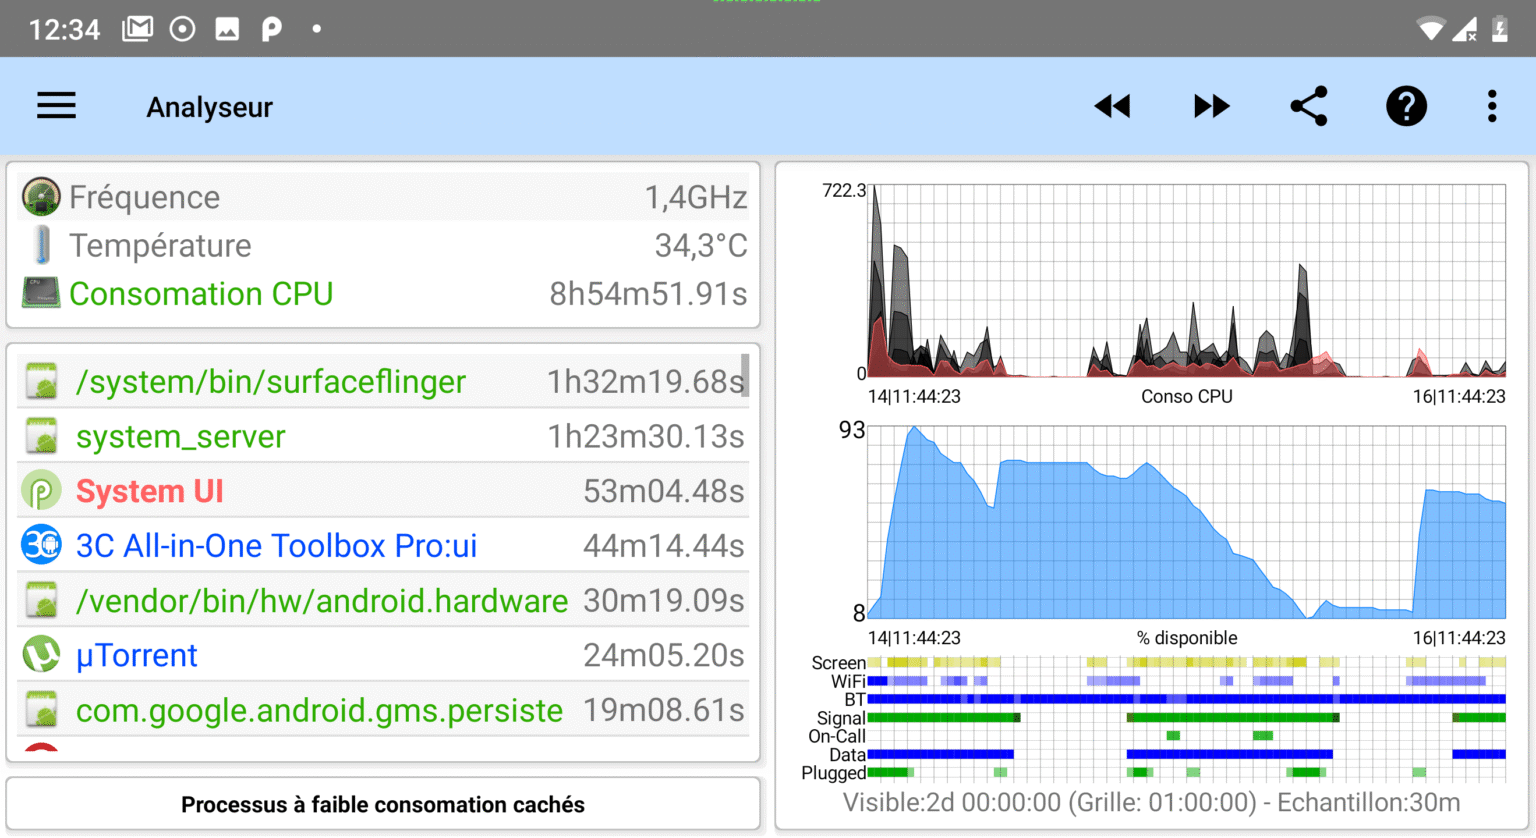Image resolution: width=1536 pixels, height=838 pixels.
Task: Select the System UI process name
Action: 150,491
